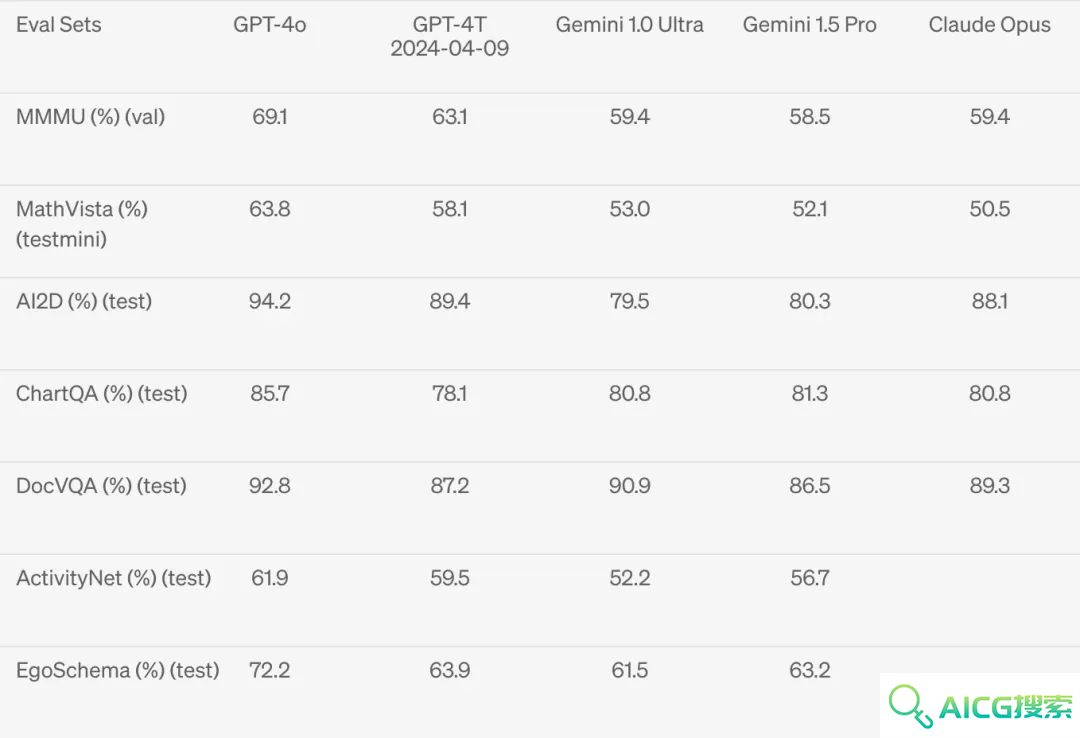This screenshot has height=738, width=1080.
Task: Click the 94.2 AI2D score cell
Action: 269,301
